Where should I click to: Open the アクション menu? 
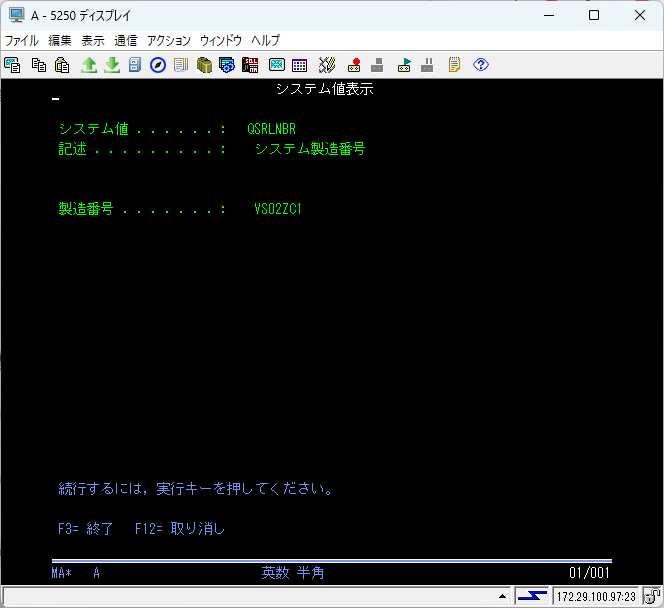[169, 41]
